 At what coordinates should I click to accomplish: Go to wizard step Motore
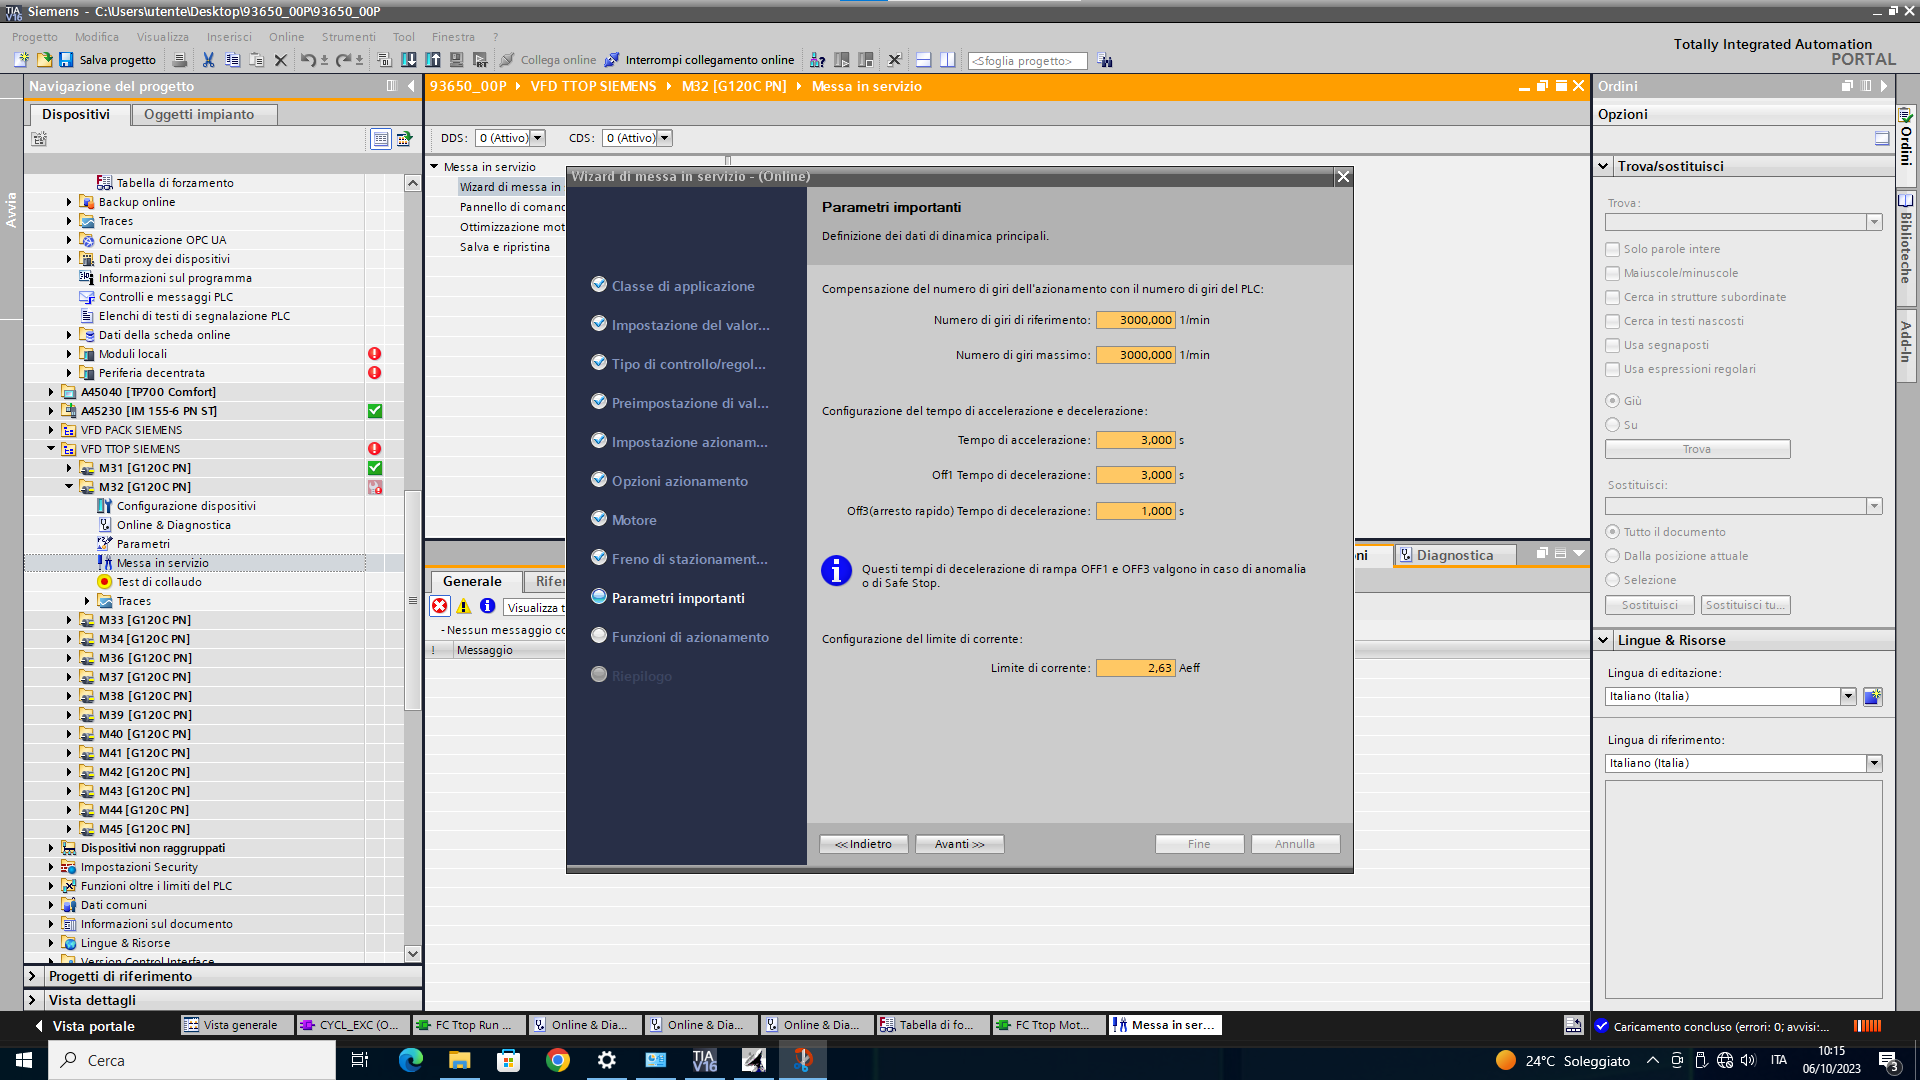pyautogui.click(x=634, y=520)
